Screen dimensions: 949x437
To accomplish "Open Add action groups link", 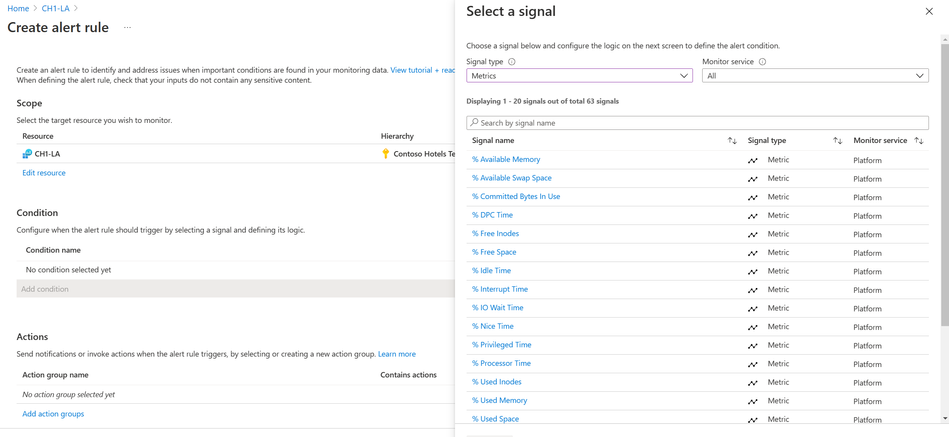I will pos(53,414).
